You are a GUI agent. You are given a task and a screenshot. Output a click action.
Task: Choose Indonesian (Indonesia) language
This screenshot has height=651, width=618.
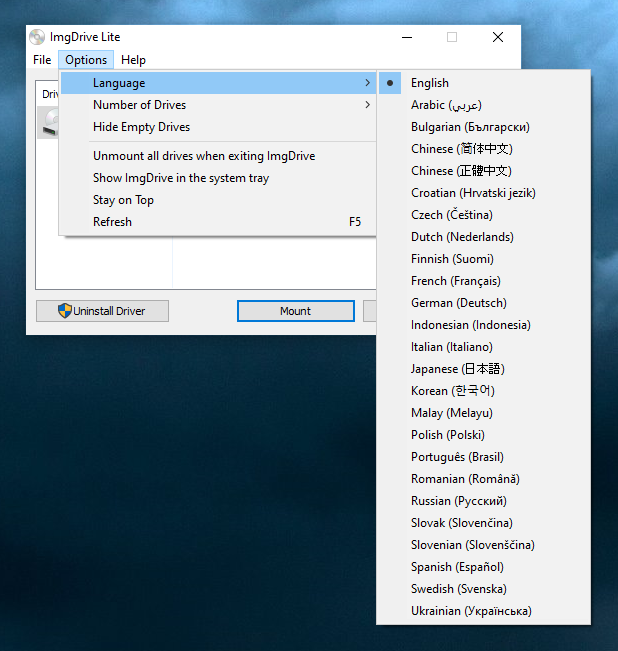click(x=484, y=325)
